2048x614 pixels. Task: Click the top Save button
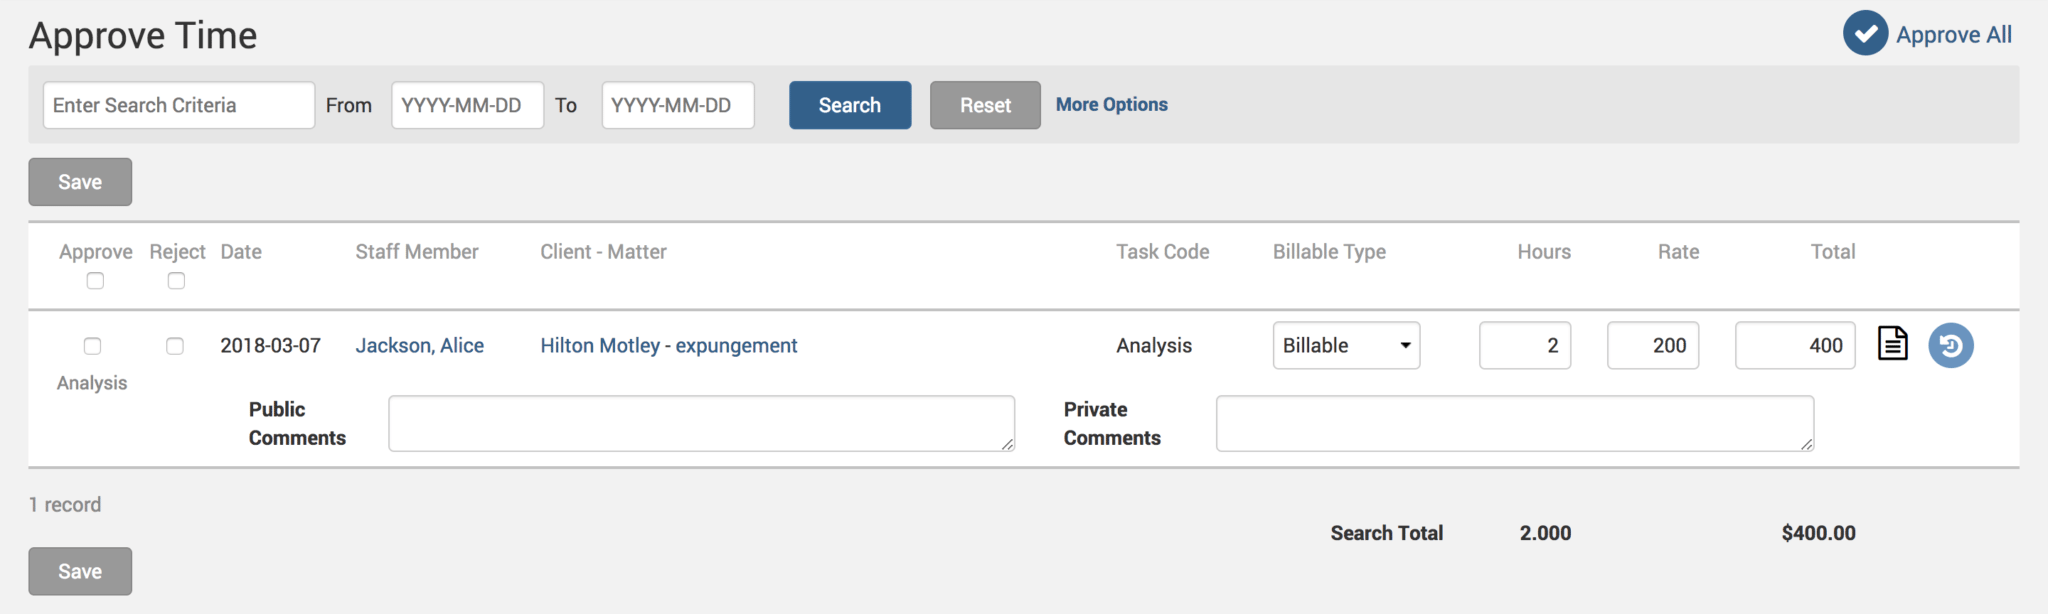80,182
